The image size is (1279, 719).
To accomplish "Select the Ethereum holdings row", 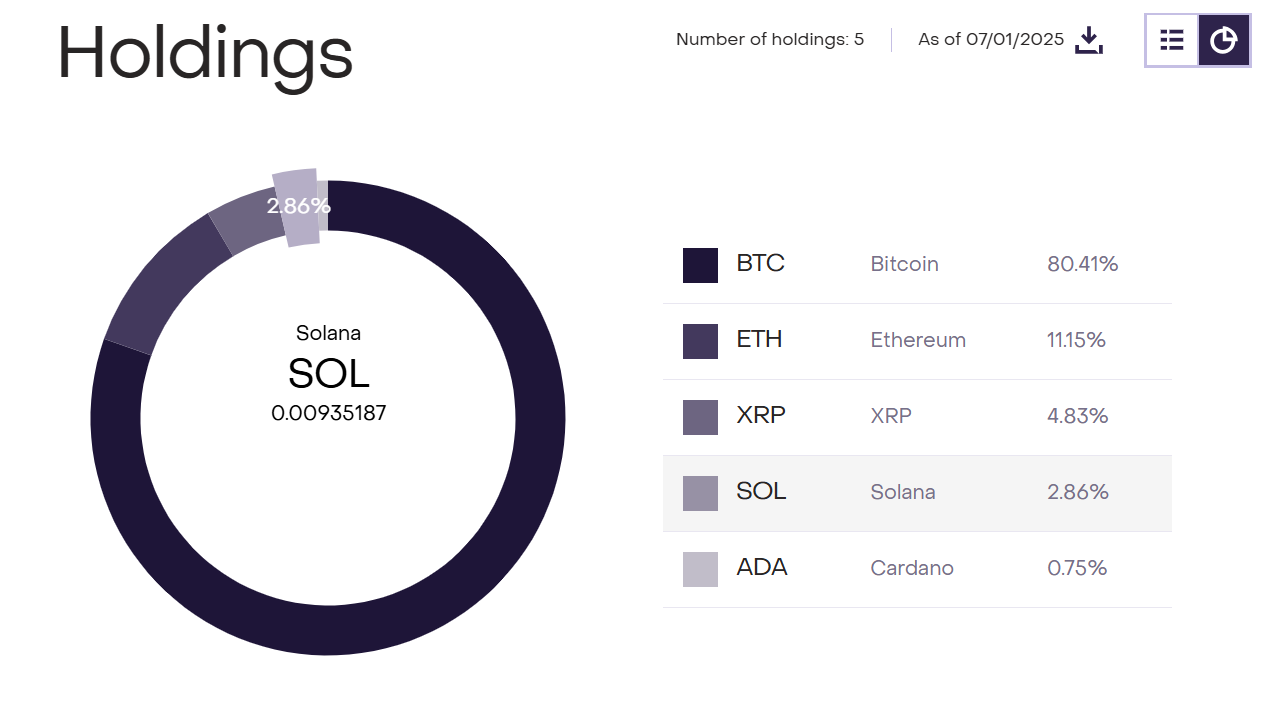I will point(916,341).
